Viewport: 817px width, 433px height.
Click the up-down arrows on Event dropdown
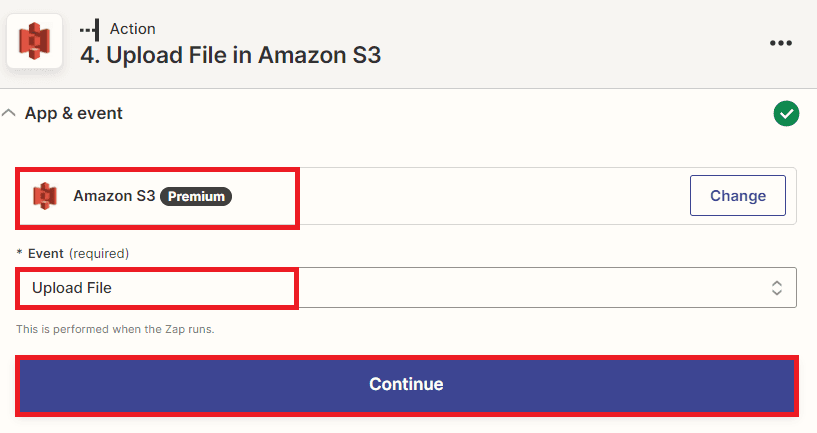pos(776,288)
